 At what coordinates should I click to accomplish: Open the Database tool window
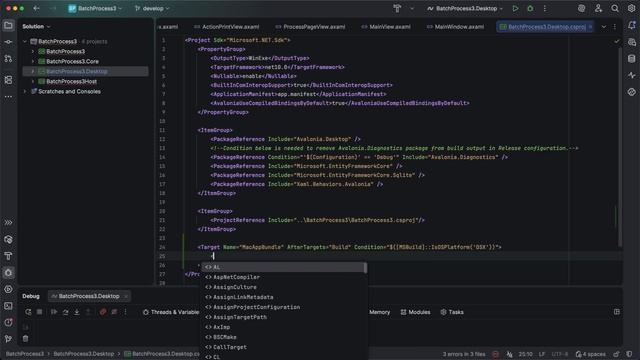(631, 59)
